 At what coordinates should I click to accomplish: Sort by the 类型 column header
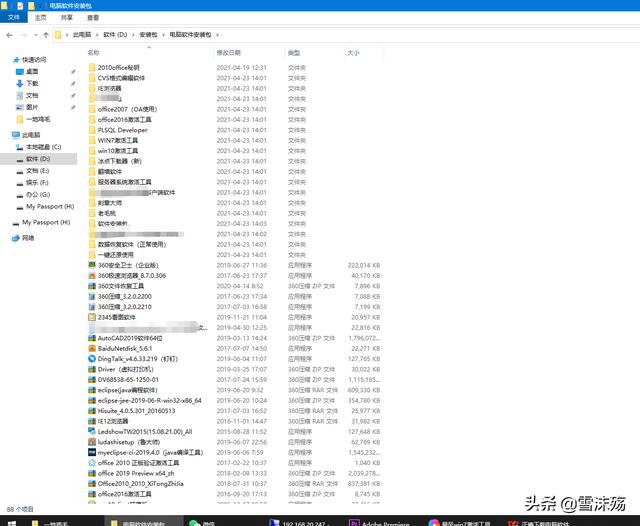coord(294,53)
